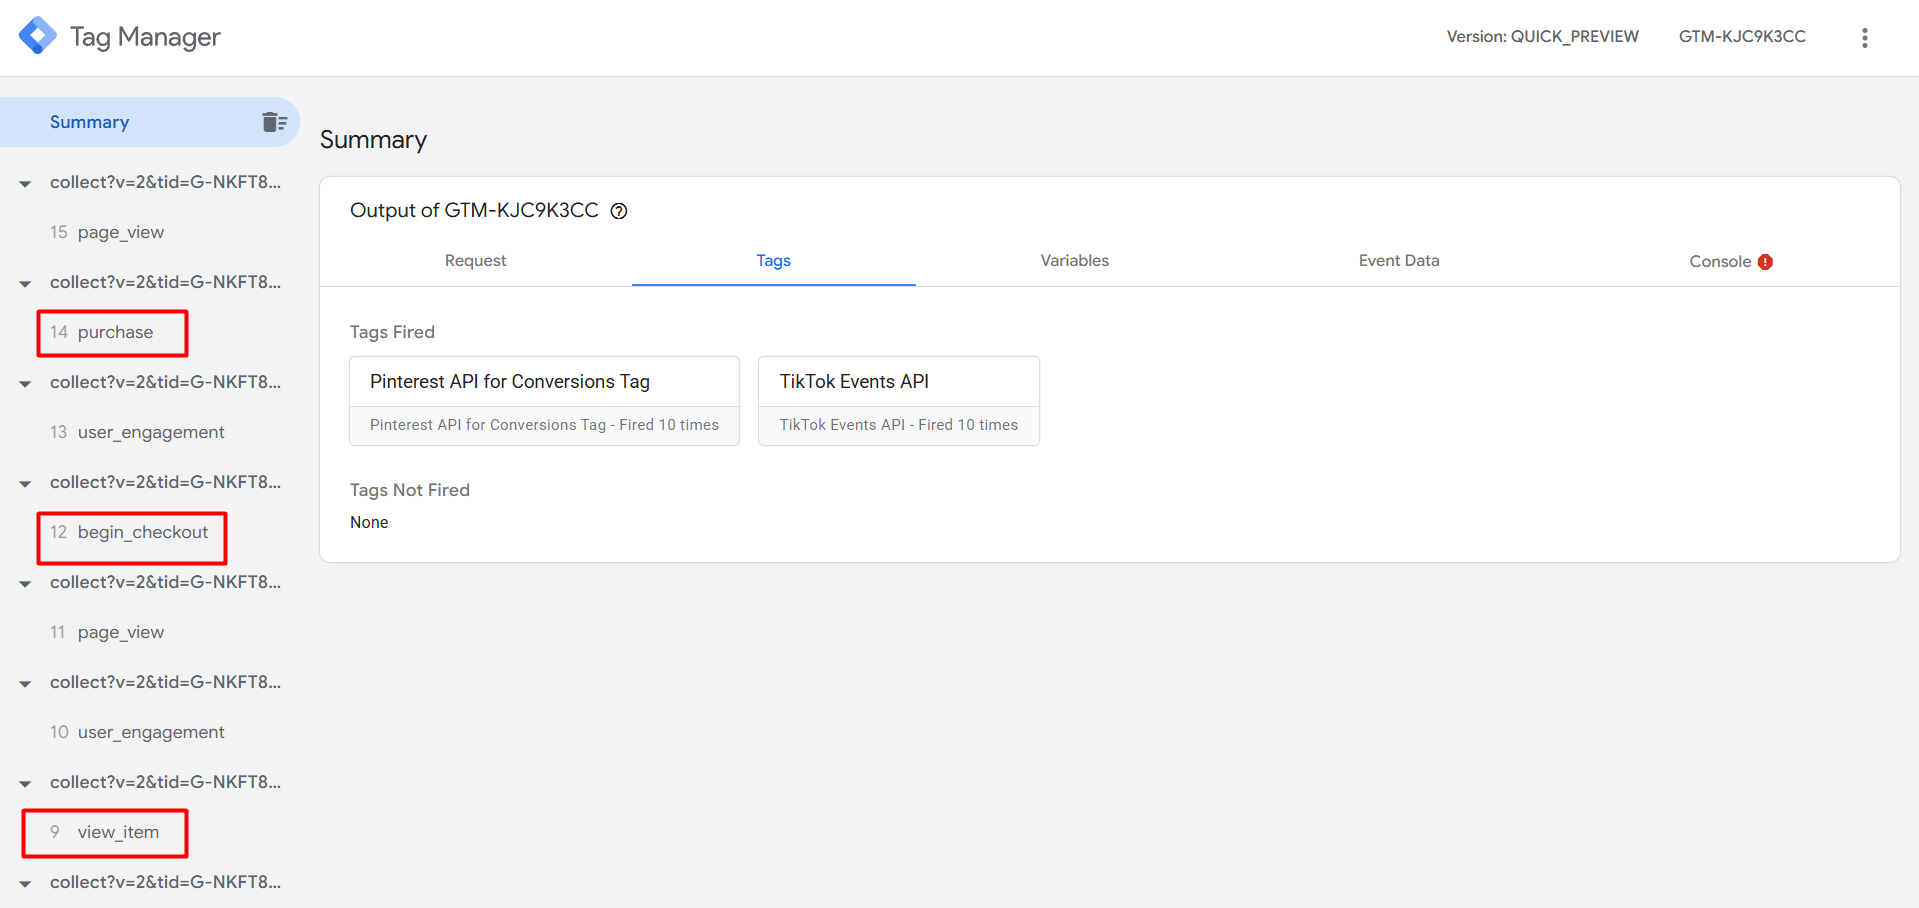This screenshot has height=908, width=1919.
Task: Click the Tag Manager logo icon
Action: coord(38,36)
